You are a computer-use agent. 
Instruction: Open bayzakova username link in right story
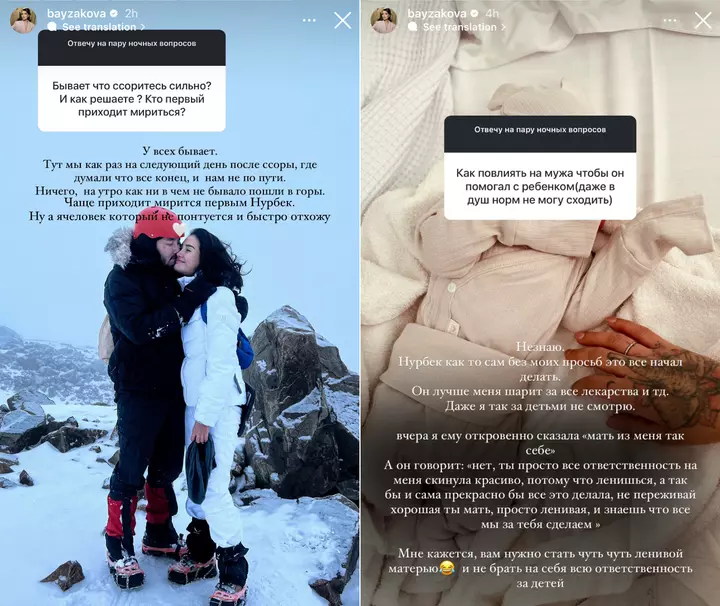tap(437, 14)
